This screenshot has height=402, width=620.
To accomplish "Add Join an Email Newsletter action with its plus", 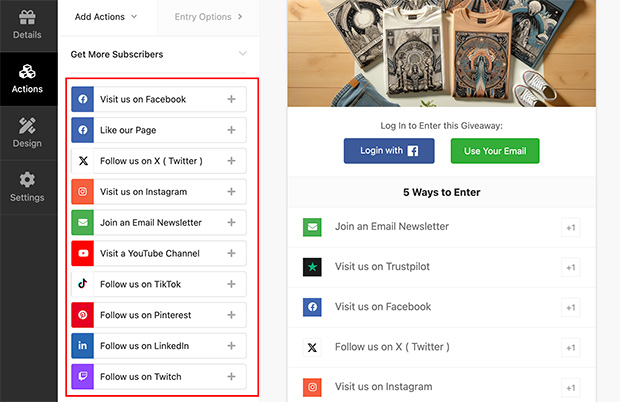I will pos(231,223).
